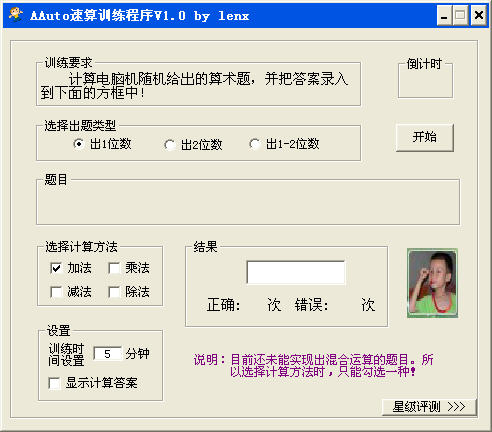
Task: Click the 错误: label text
Action: pos(311,305)
